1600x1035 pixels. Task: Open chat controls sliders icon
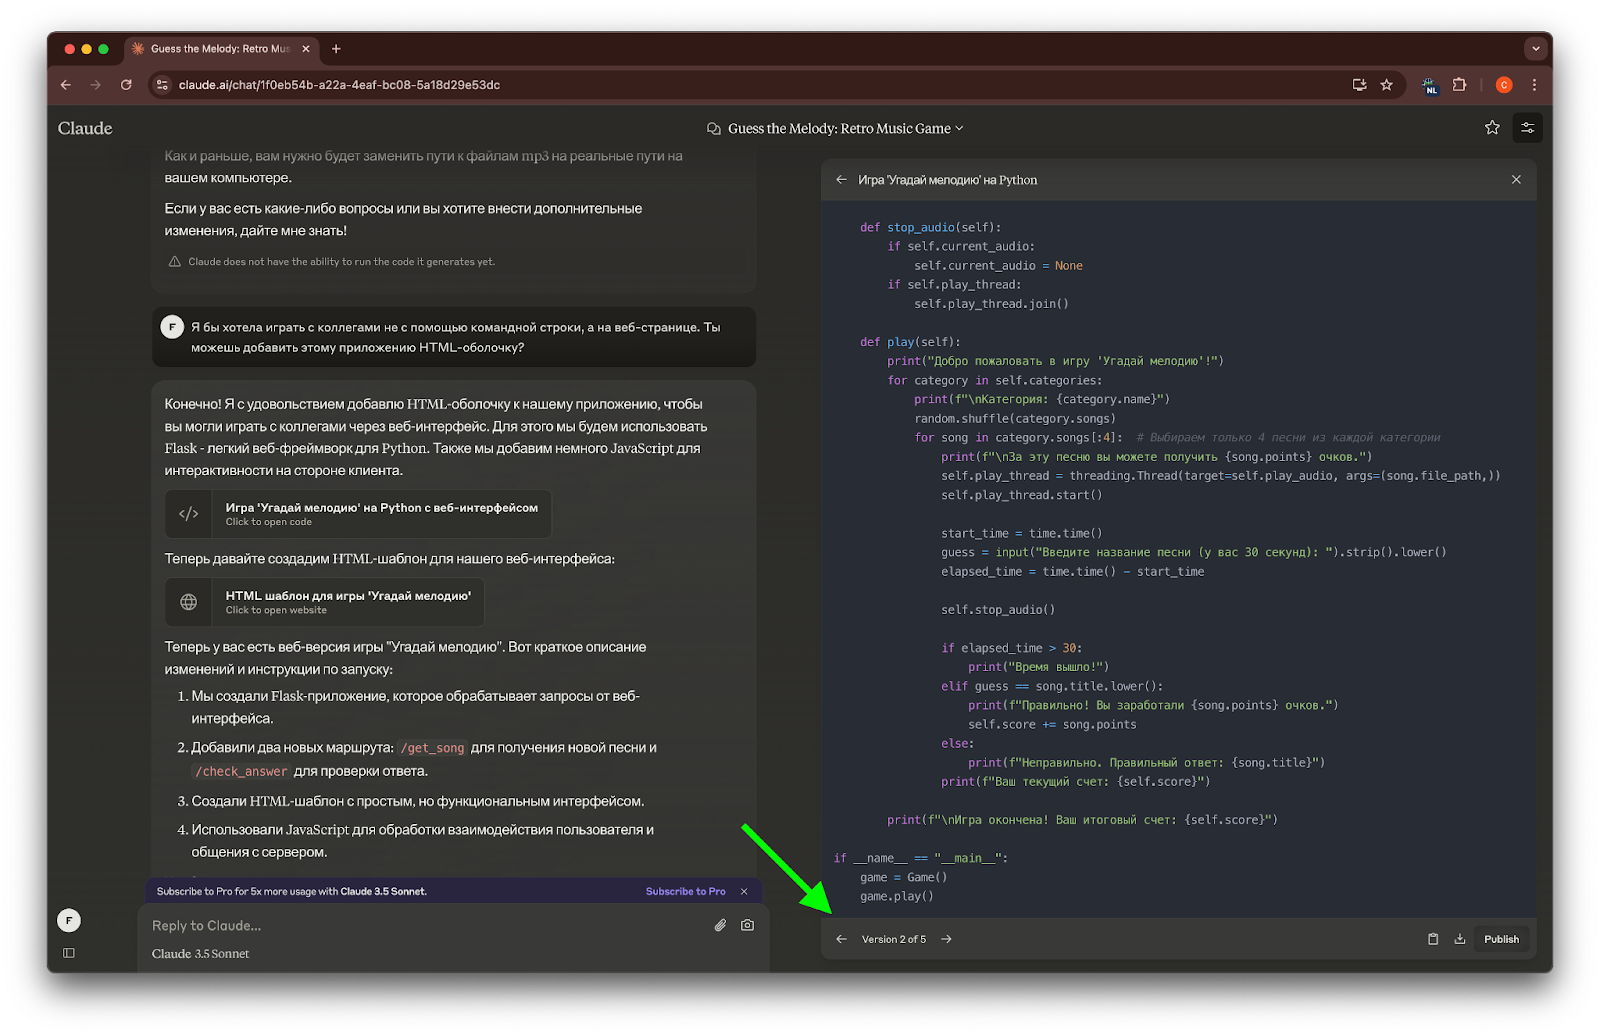coord(1527,127)
